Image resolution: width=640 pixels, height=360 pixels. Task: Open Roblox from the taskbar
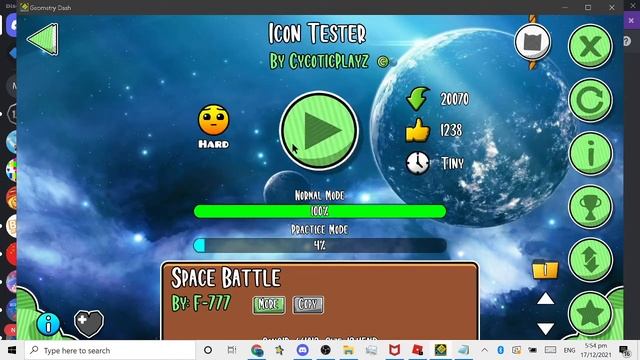coord(418,350)
